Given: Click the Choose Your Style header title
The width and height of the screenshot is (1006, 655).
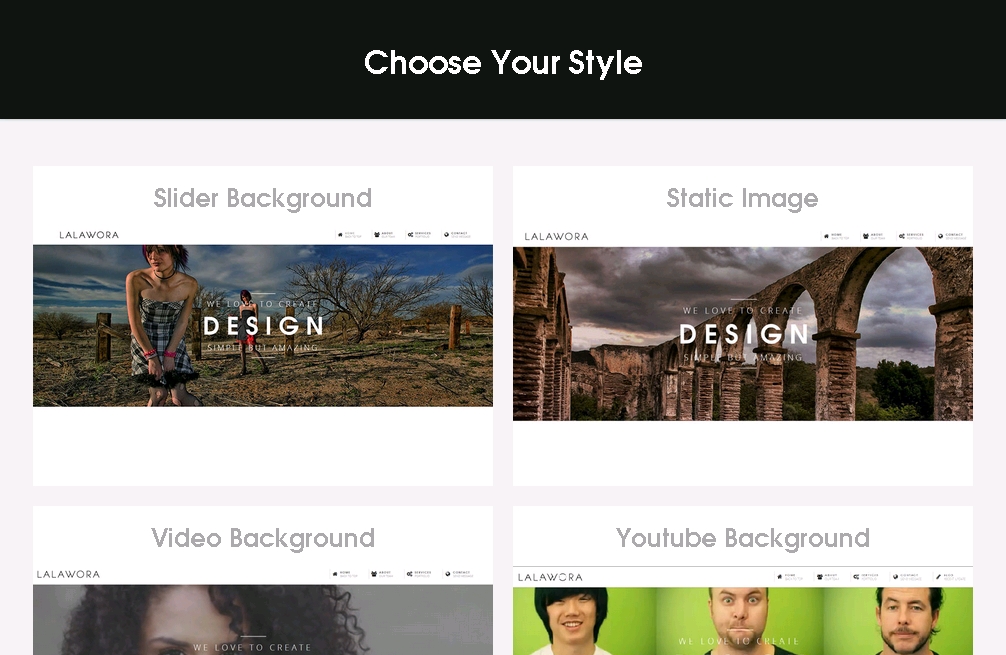Looking at the screenshot, I should tap(503, 62).
